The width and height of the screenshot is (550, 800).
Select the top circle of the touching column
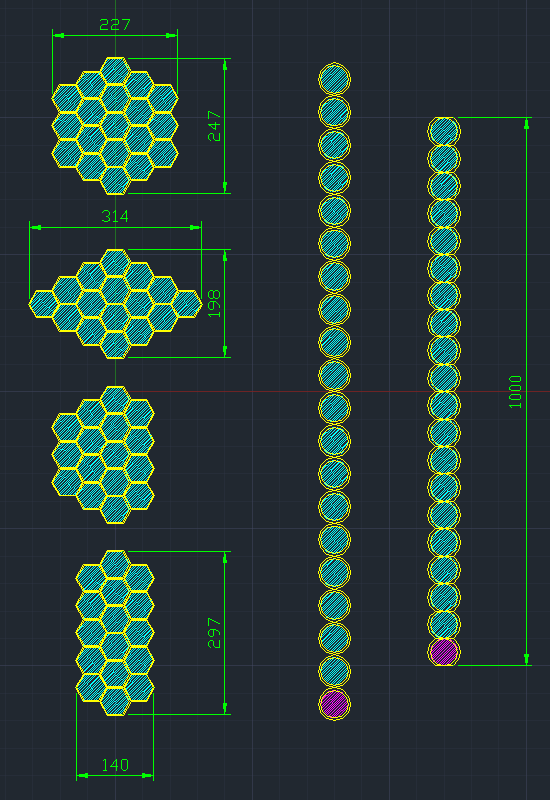pyautogui.click(x=444, y=131)
